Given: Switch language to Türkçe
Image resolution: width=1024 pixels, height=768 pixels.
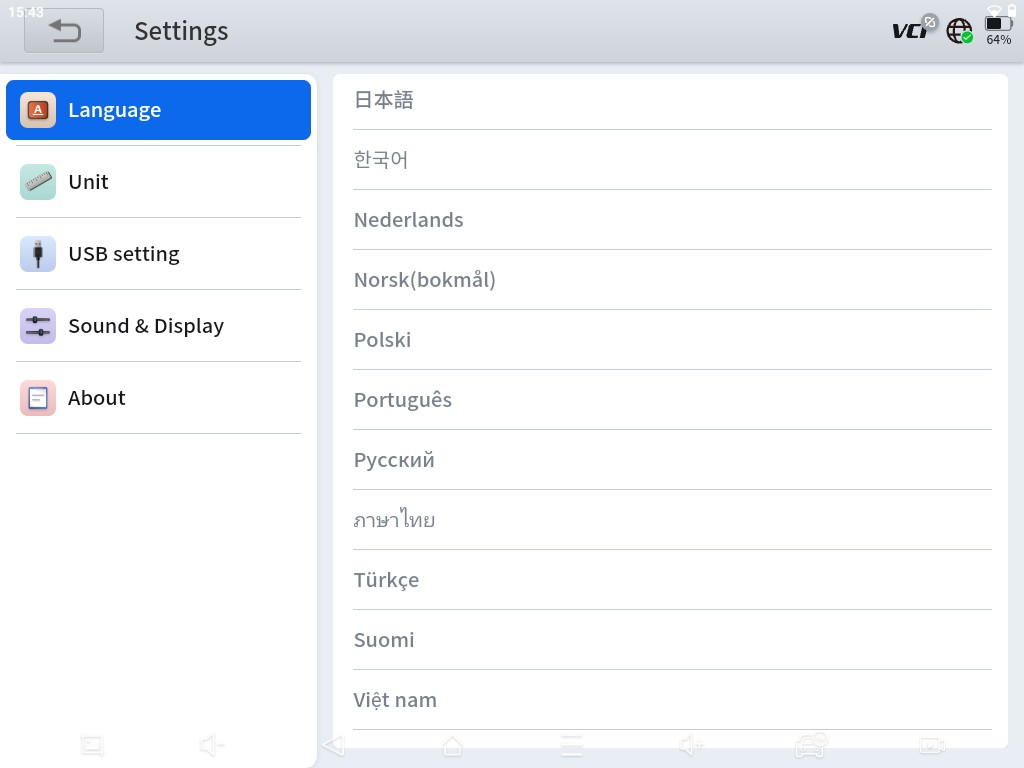Looking at the screenshot, I should [386, 580].
